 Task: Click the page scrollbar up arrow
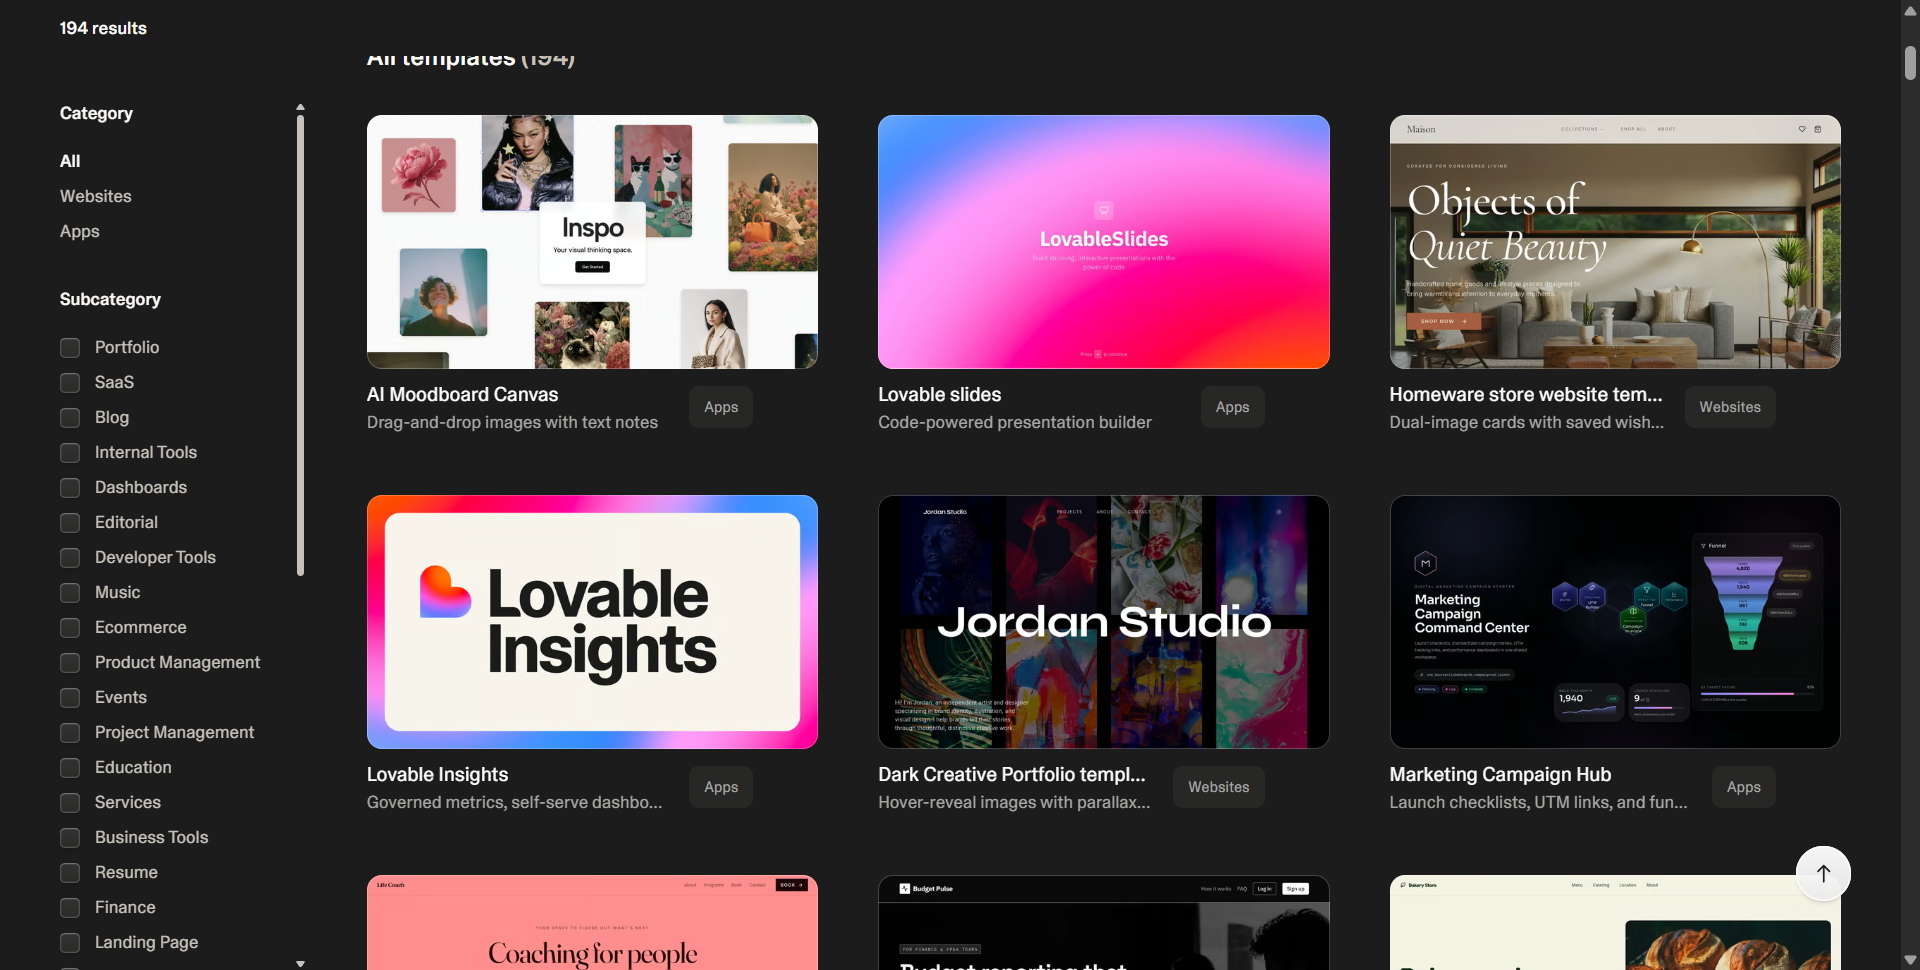pyautogui.click(x=1910, y=10)
